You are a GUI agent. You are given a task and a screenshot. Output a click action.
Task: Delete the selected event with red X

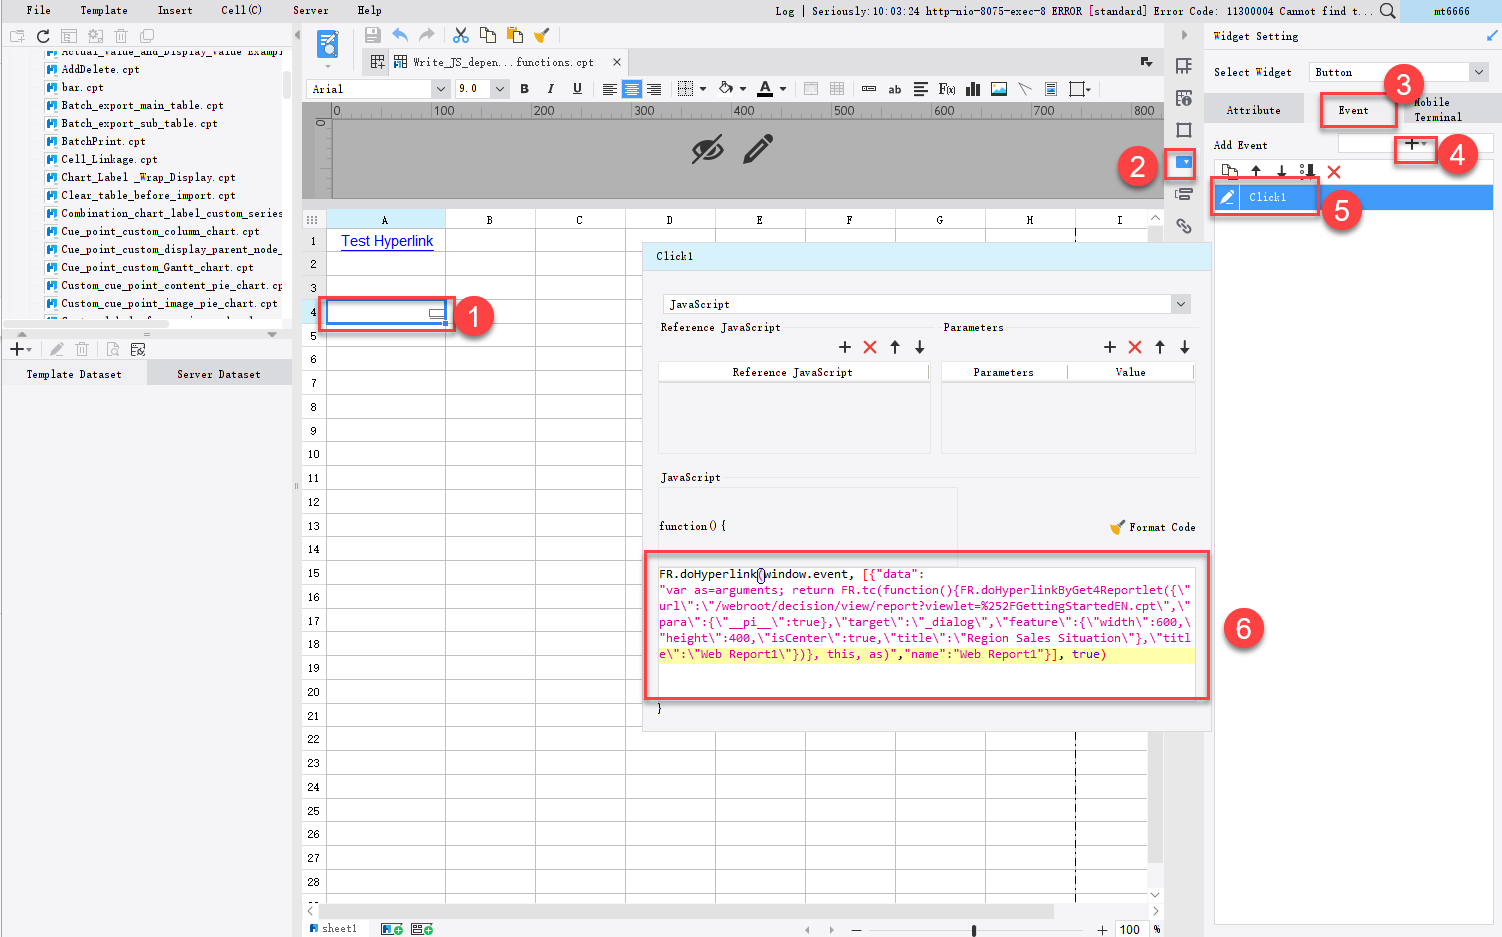pyautogui.click(x=1334, y=172)
